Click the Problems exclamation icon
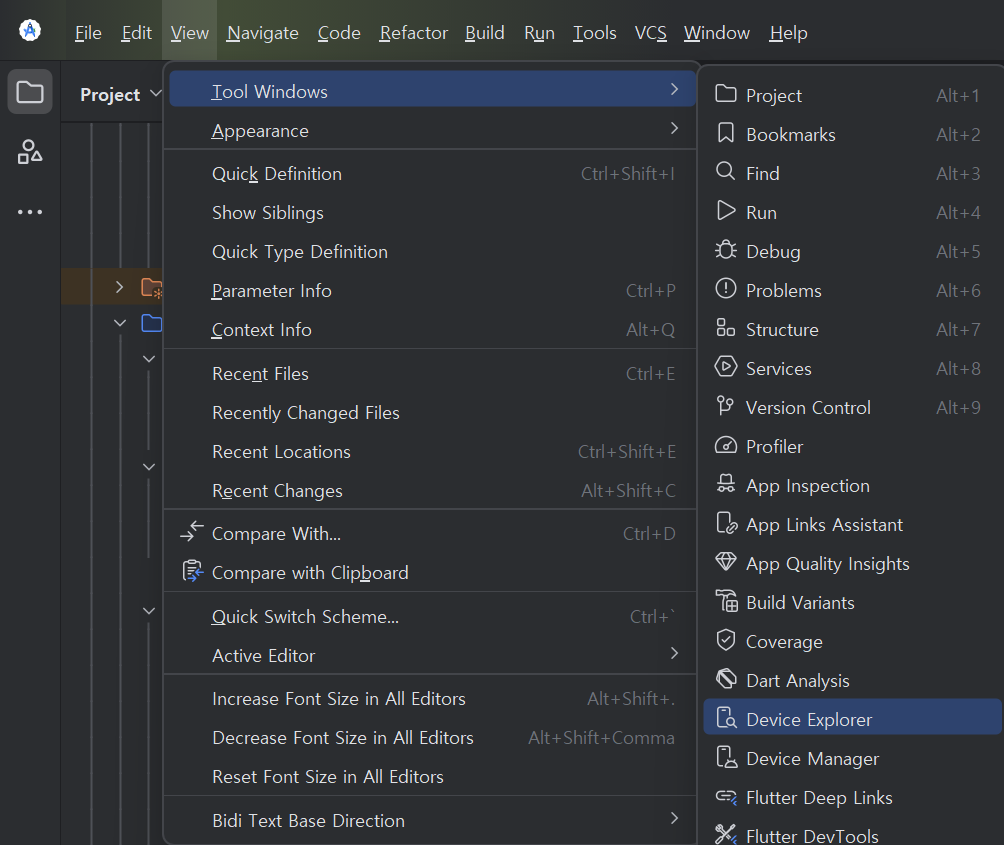1004x845 pixels. click(725, 289)
